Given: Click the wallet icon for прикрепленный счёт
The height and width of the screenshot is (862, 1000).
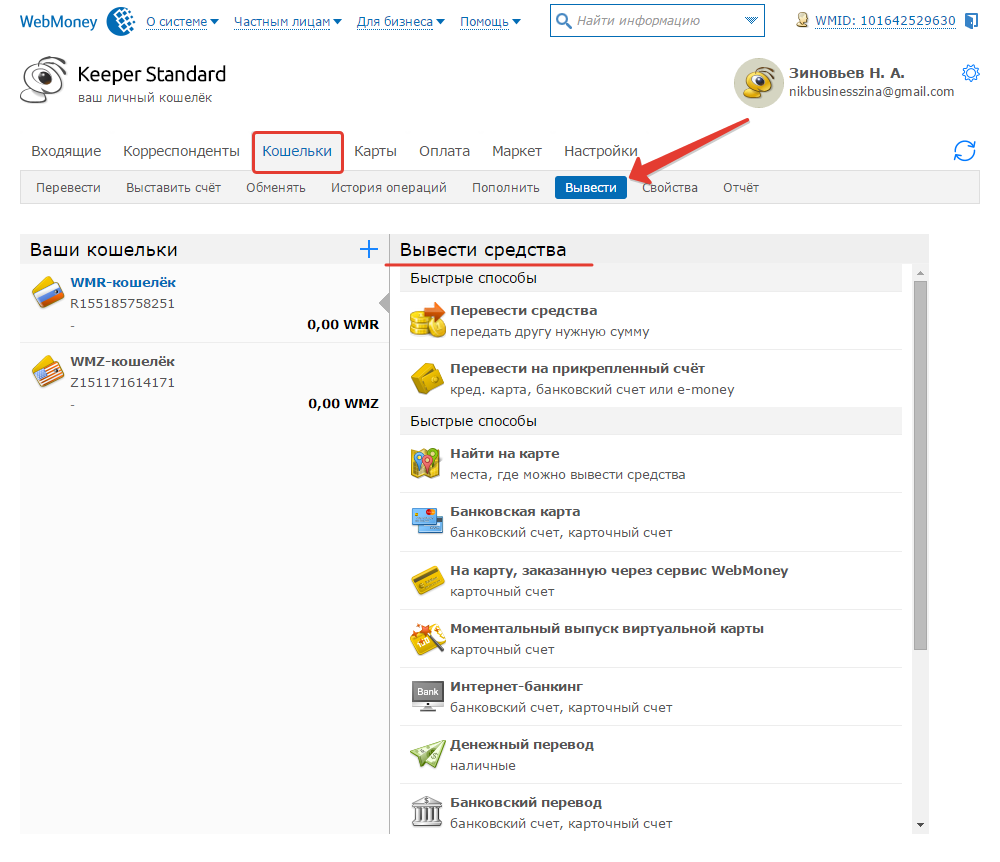Looking at the screenshot, I should 427,378.
